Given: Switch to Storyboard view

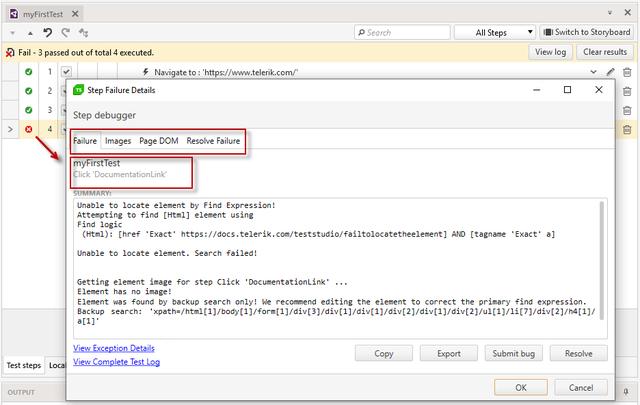Looking at the screenshot, I should (x=587, y=32).
